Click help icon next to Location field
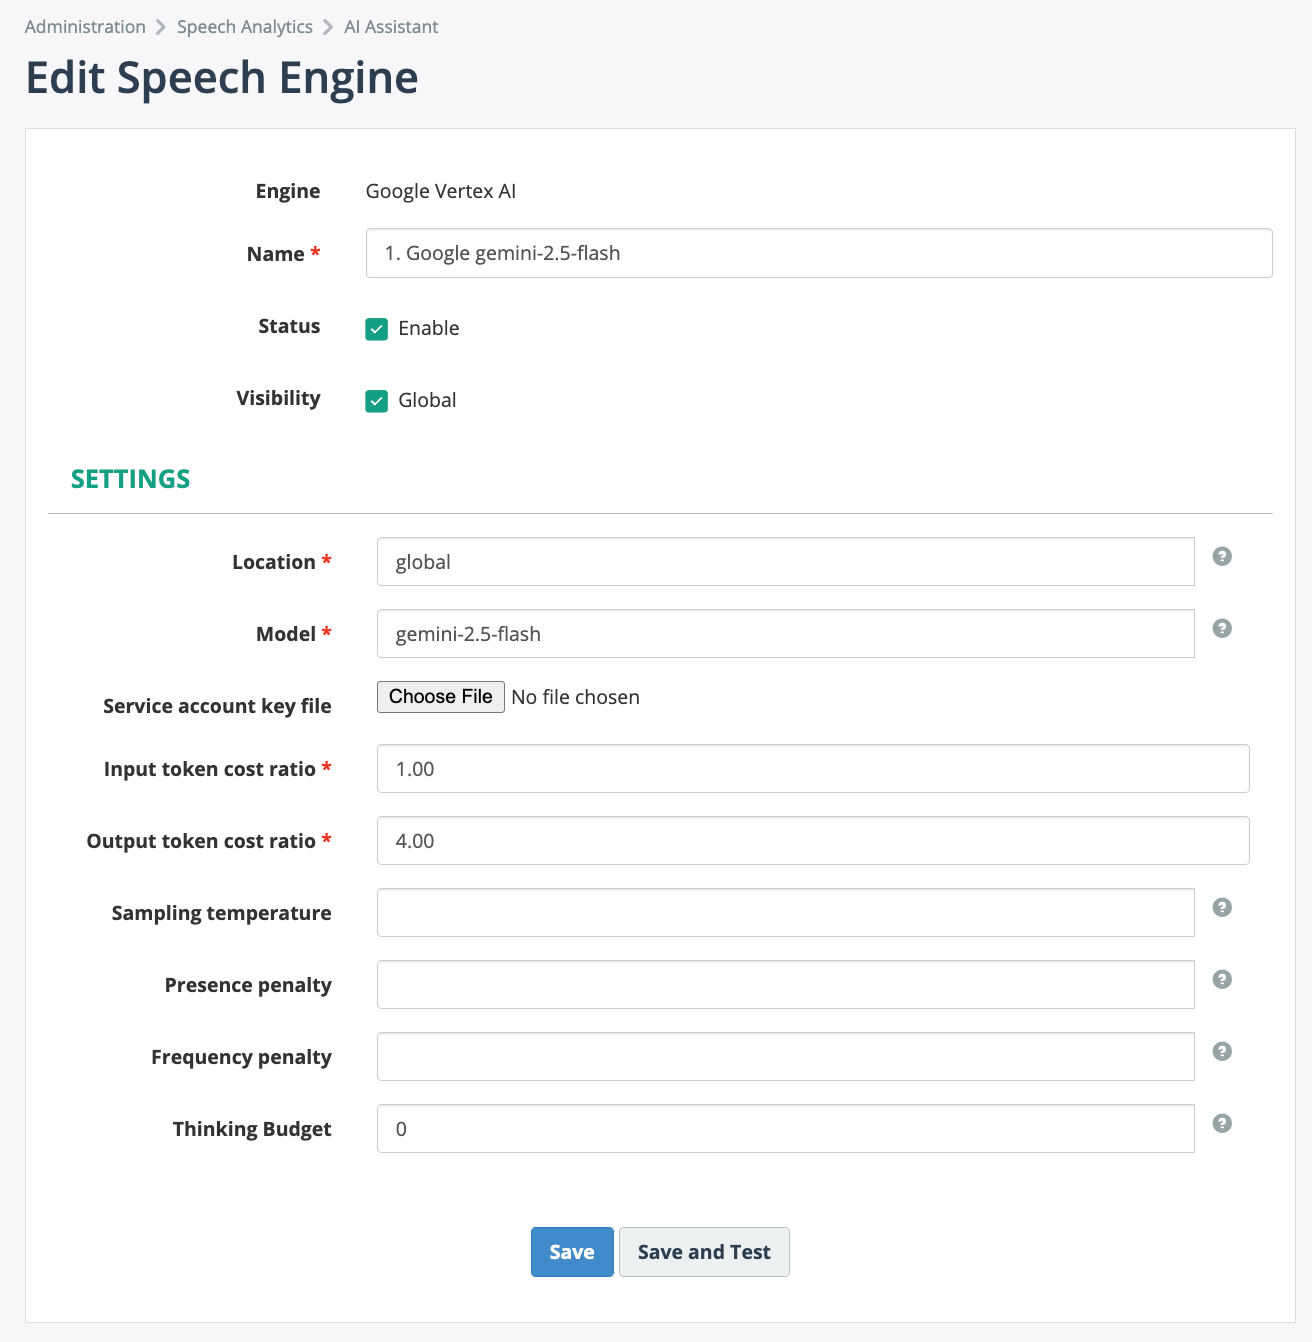The height and width of the screenshot is (1342, 1312). click(1221, 557)
